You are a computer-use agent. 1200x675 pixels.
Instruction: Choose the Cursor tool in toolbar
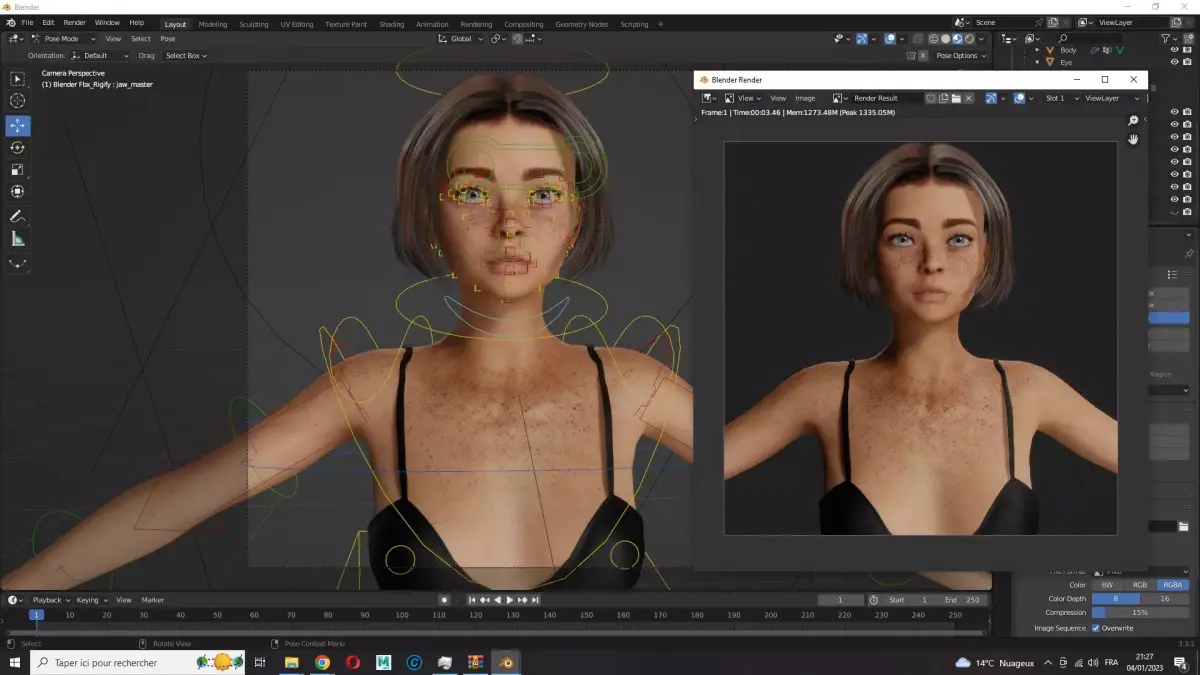[18, 101]
